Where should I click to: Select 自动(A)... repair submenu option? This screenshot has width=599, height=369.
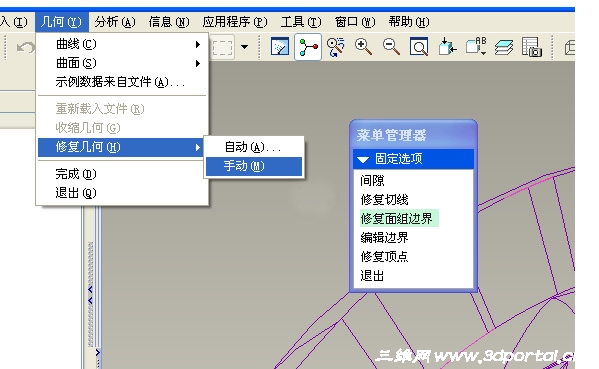click(x=254, y=147)
